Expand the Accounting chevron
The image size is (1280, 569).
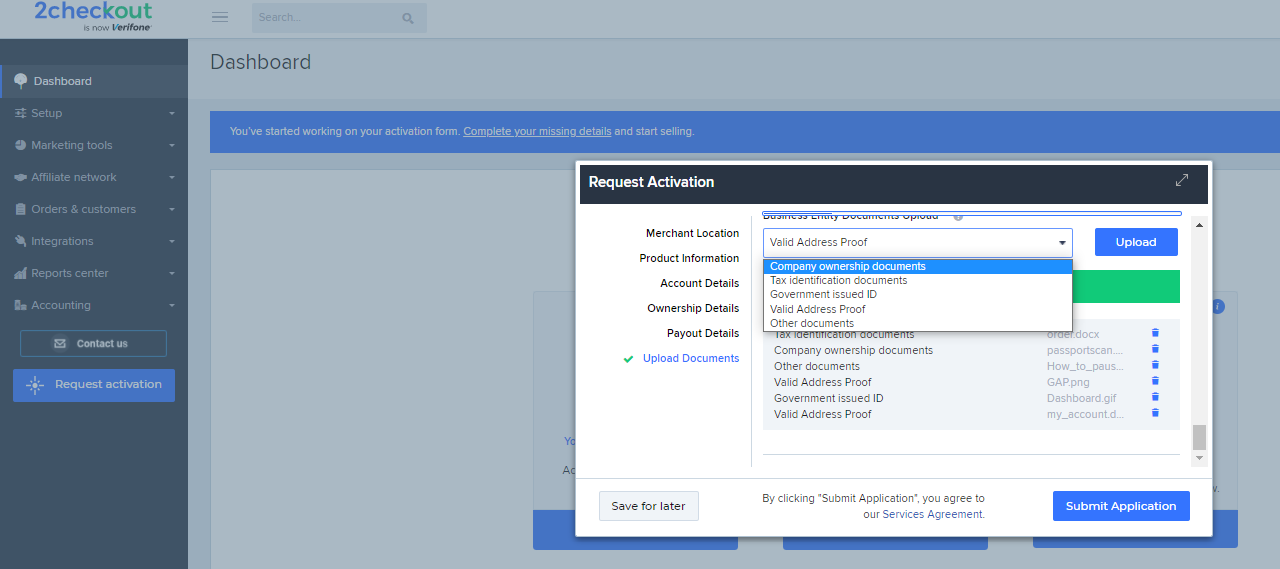172,306
